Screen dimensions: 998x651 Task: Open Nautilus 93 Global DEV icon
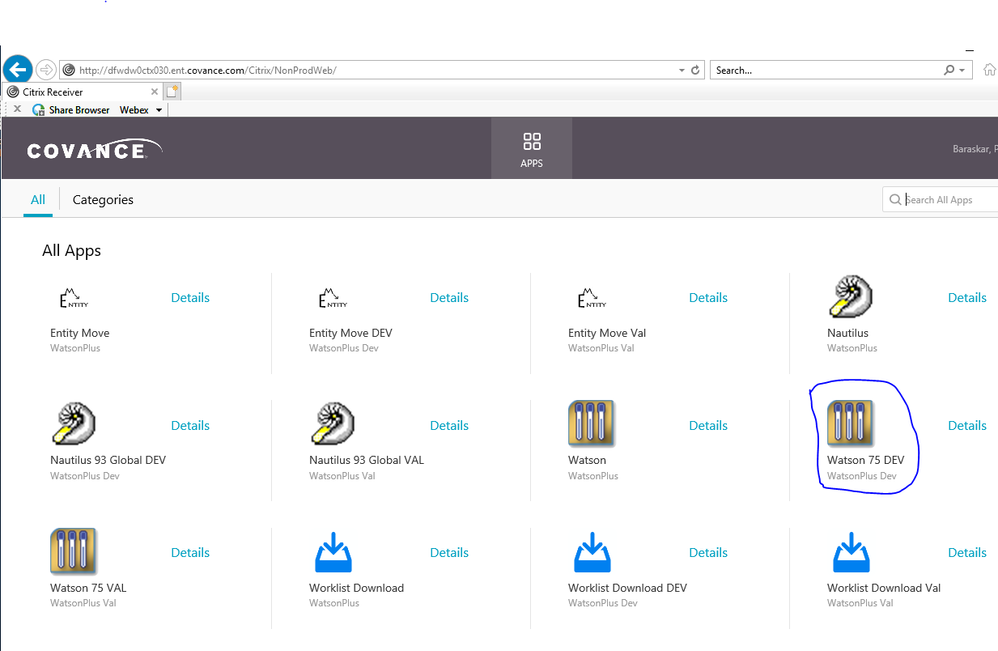[x=74, y=424]
